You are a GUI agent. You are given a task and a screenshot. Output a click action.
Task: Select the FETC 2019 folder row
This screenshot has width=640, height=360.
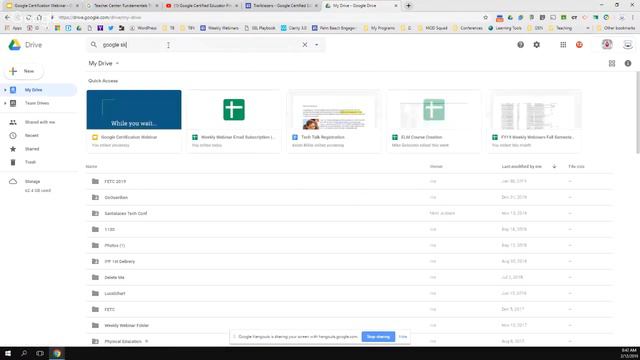pos(349,181)
